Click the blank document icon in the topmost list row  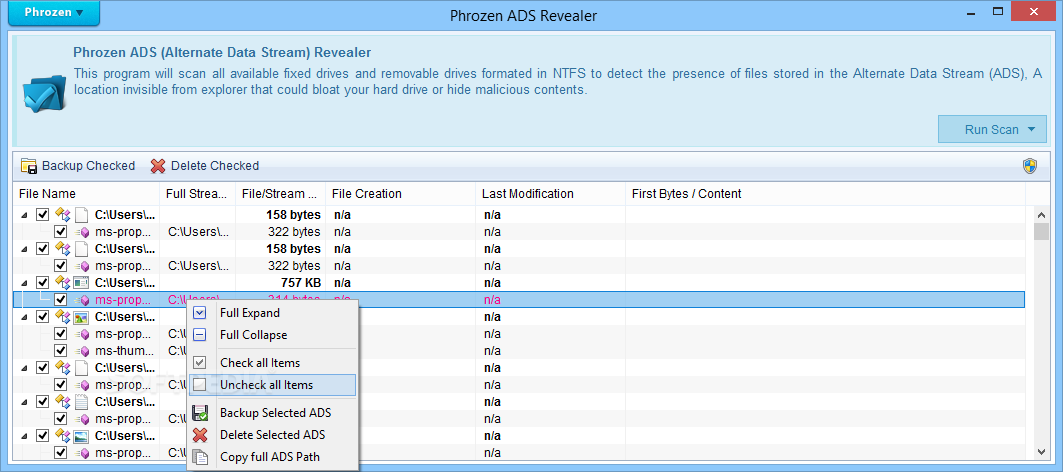[x=81, y=215]
